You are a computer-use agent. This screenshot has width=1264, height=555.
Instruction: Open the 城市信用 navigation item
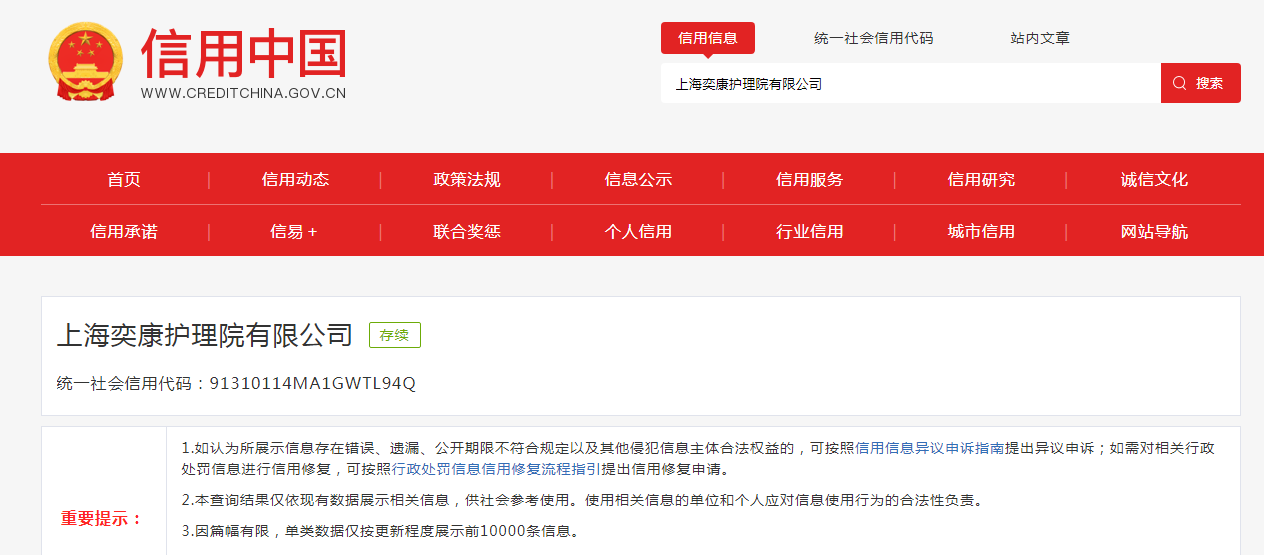click(x=981, y=231)
